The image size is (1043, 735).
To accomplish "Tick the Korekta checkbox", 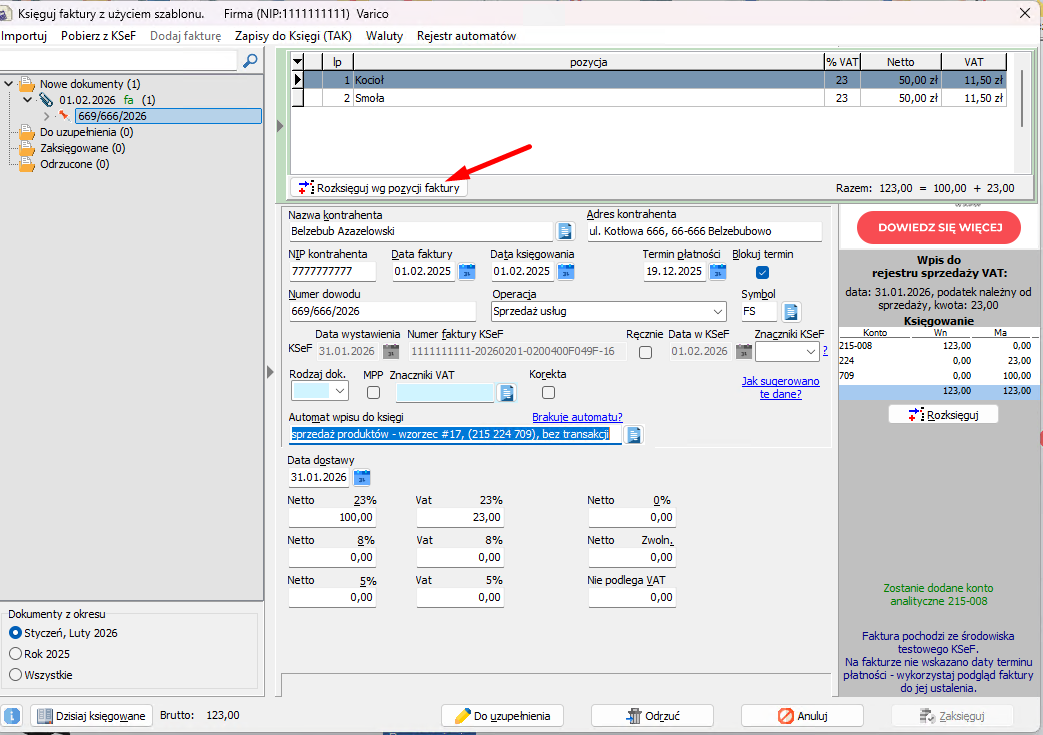I will tap(548, 392).
